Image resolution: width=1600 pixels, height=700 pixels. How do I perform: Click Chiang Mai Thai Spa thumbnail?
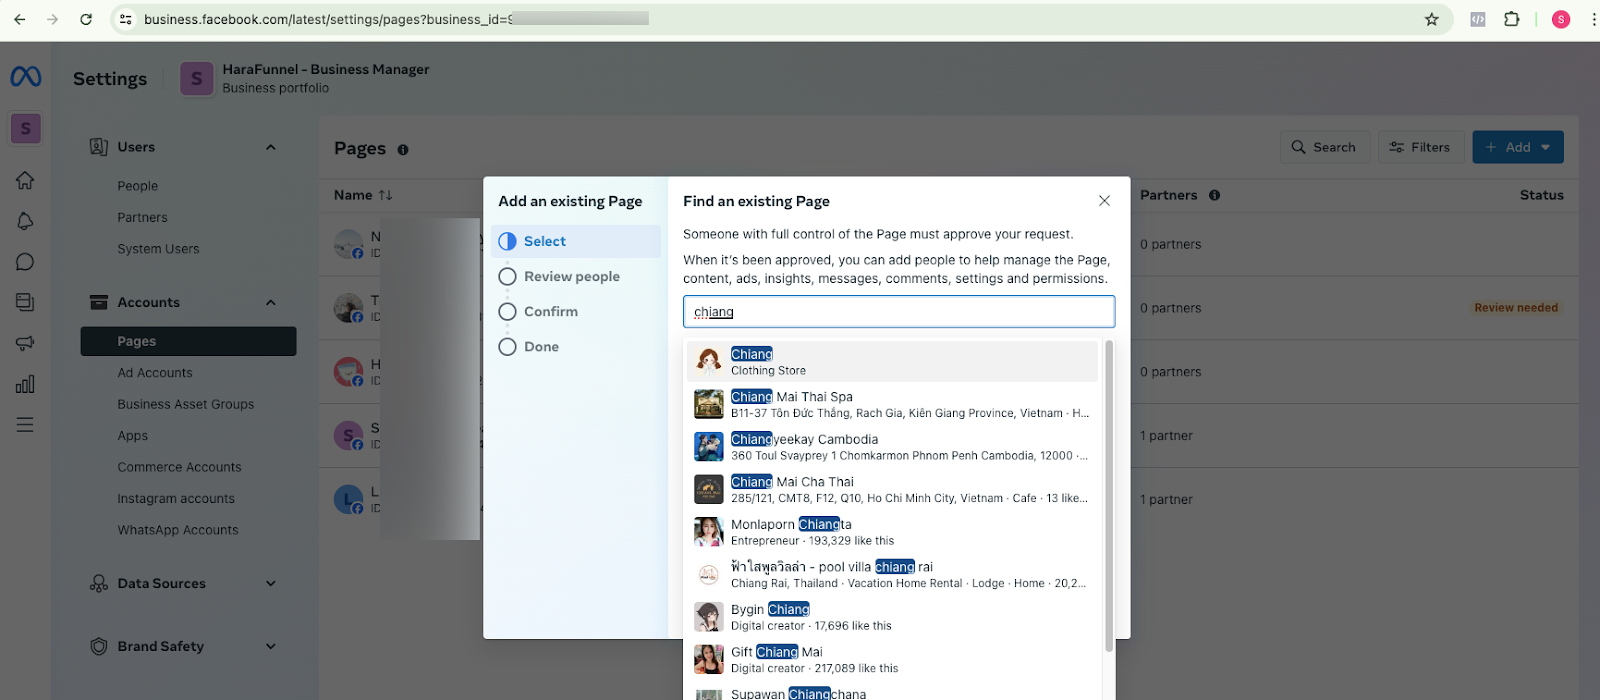point(709,404)
